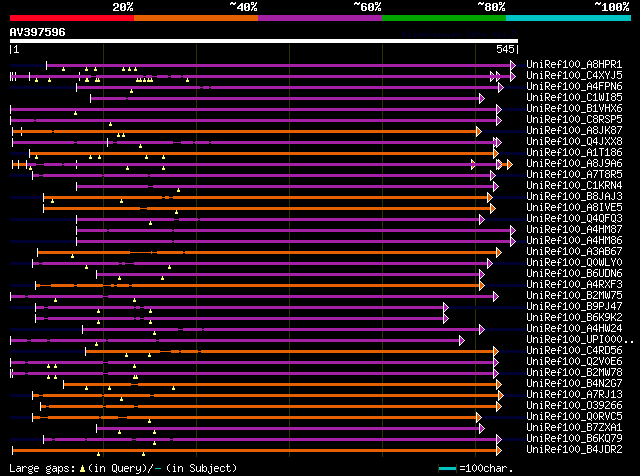This screenshot has width=640, height=476.
Task: Open the UniRef100_A3AB67 label
Action: (x=574, y=252)
